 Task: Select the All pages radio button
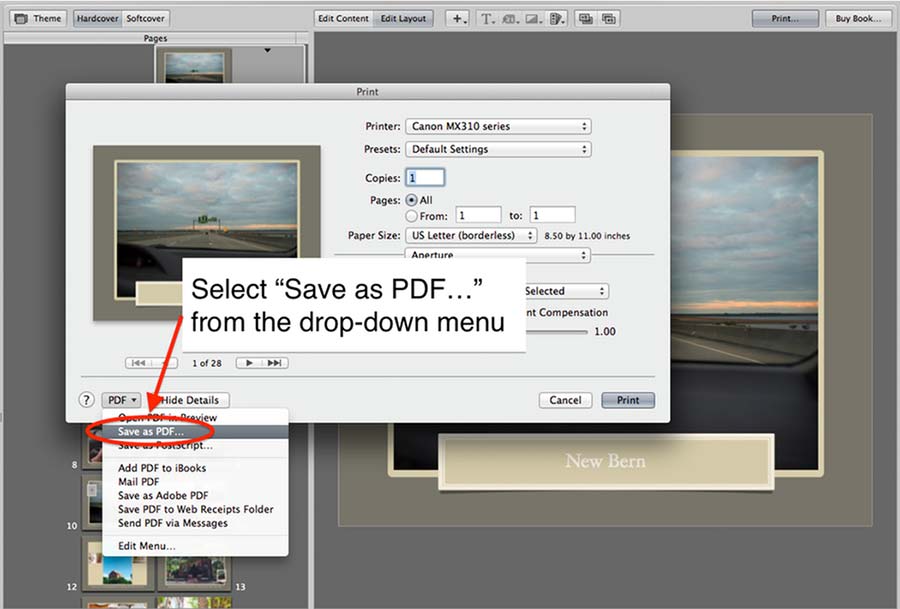411,200
